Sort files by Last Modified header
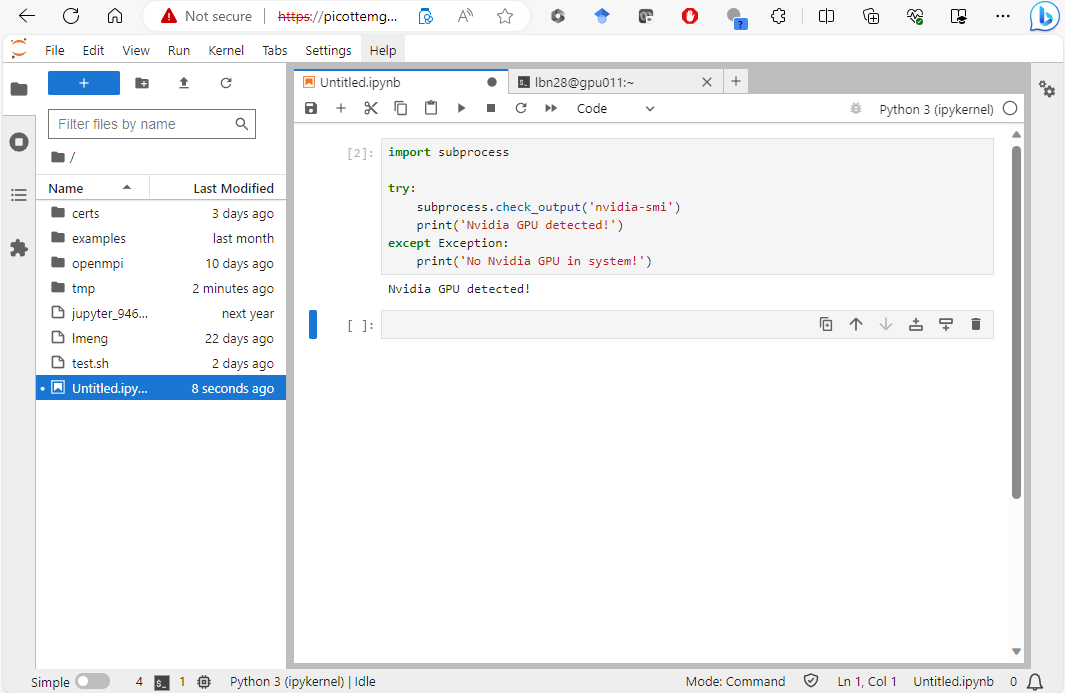The height and width of the screenshot is (693, 1065). coord(218,188)
